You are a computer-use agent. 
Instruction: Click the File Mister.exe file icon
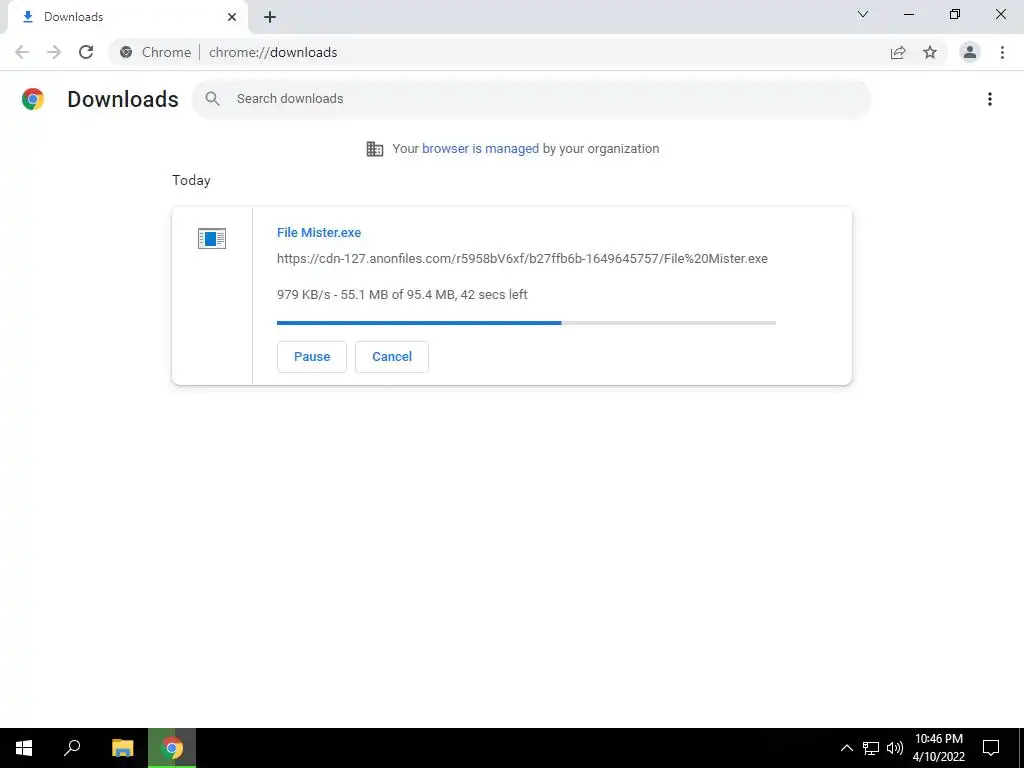point(212,239)
